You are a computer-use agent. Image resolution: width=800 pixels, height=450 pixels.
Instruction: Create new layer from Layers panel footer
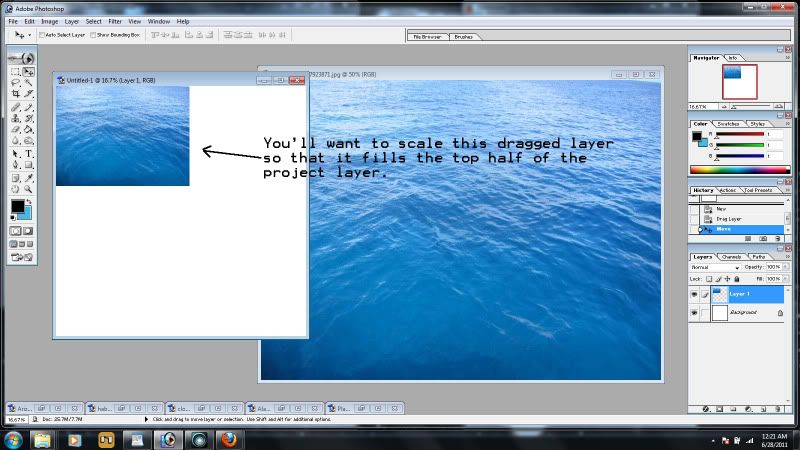coord(764,409)
